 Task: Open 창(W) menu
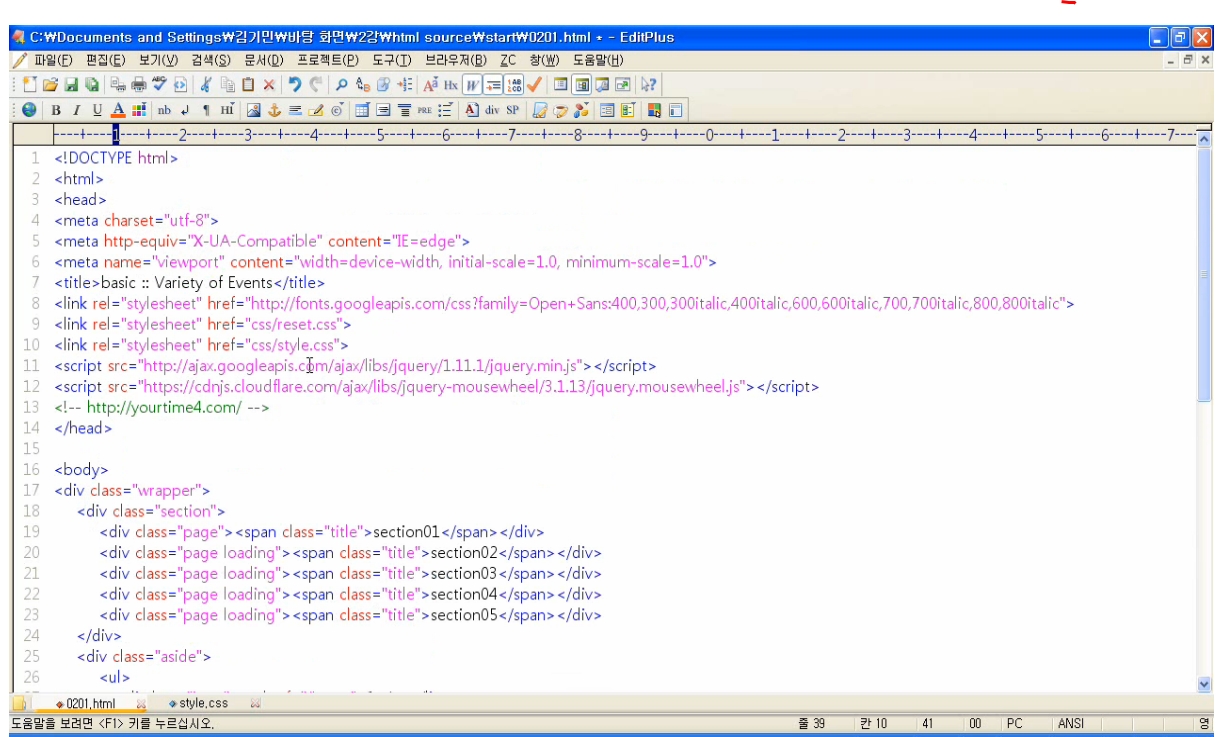(544, 60)
